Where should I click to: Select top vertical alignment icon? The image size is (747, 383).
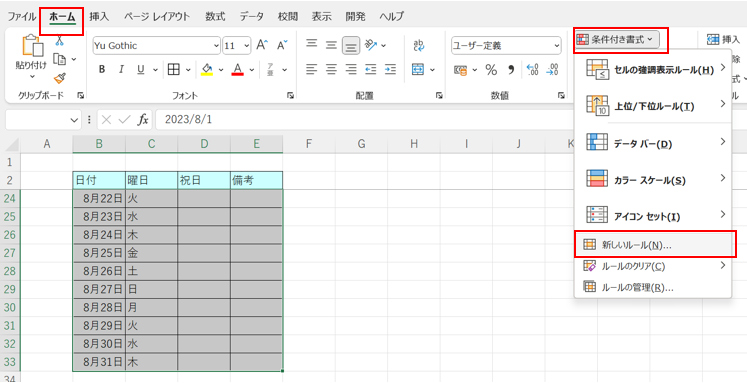click(x=312, y=45)
